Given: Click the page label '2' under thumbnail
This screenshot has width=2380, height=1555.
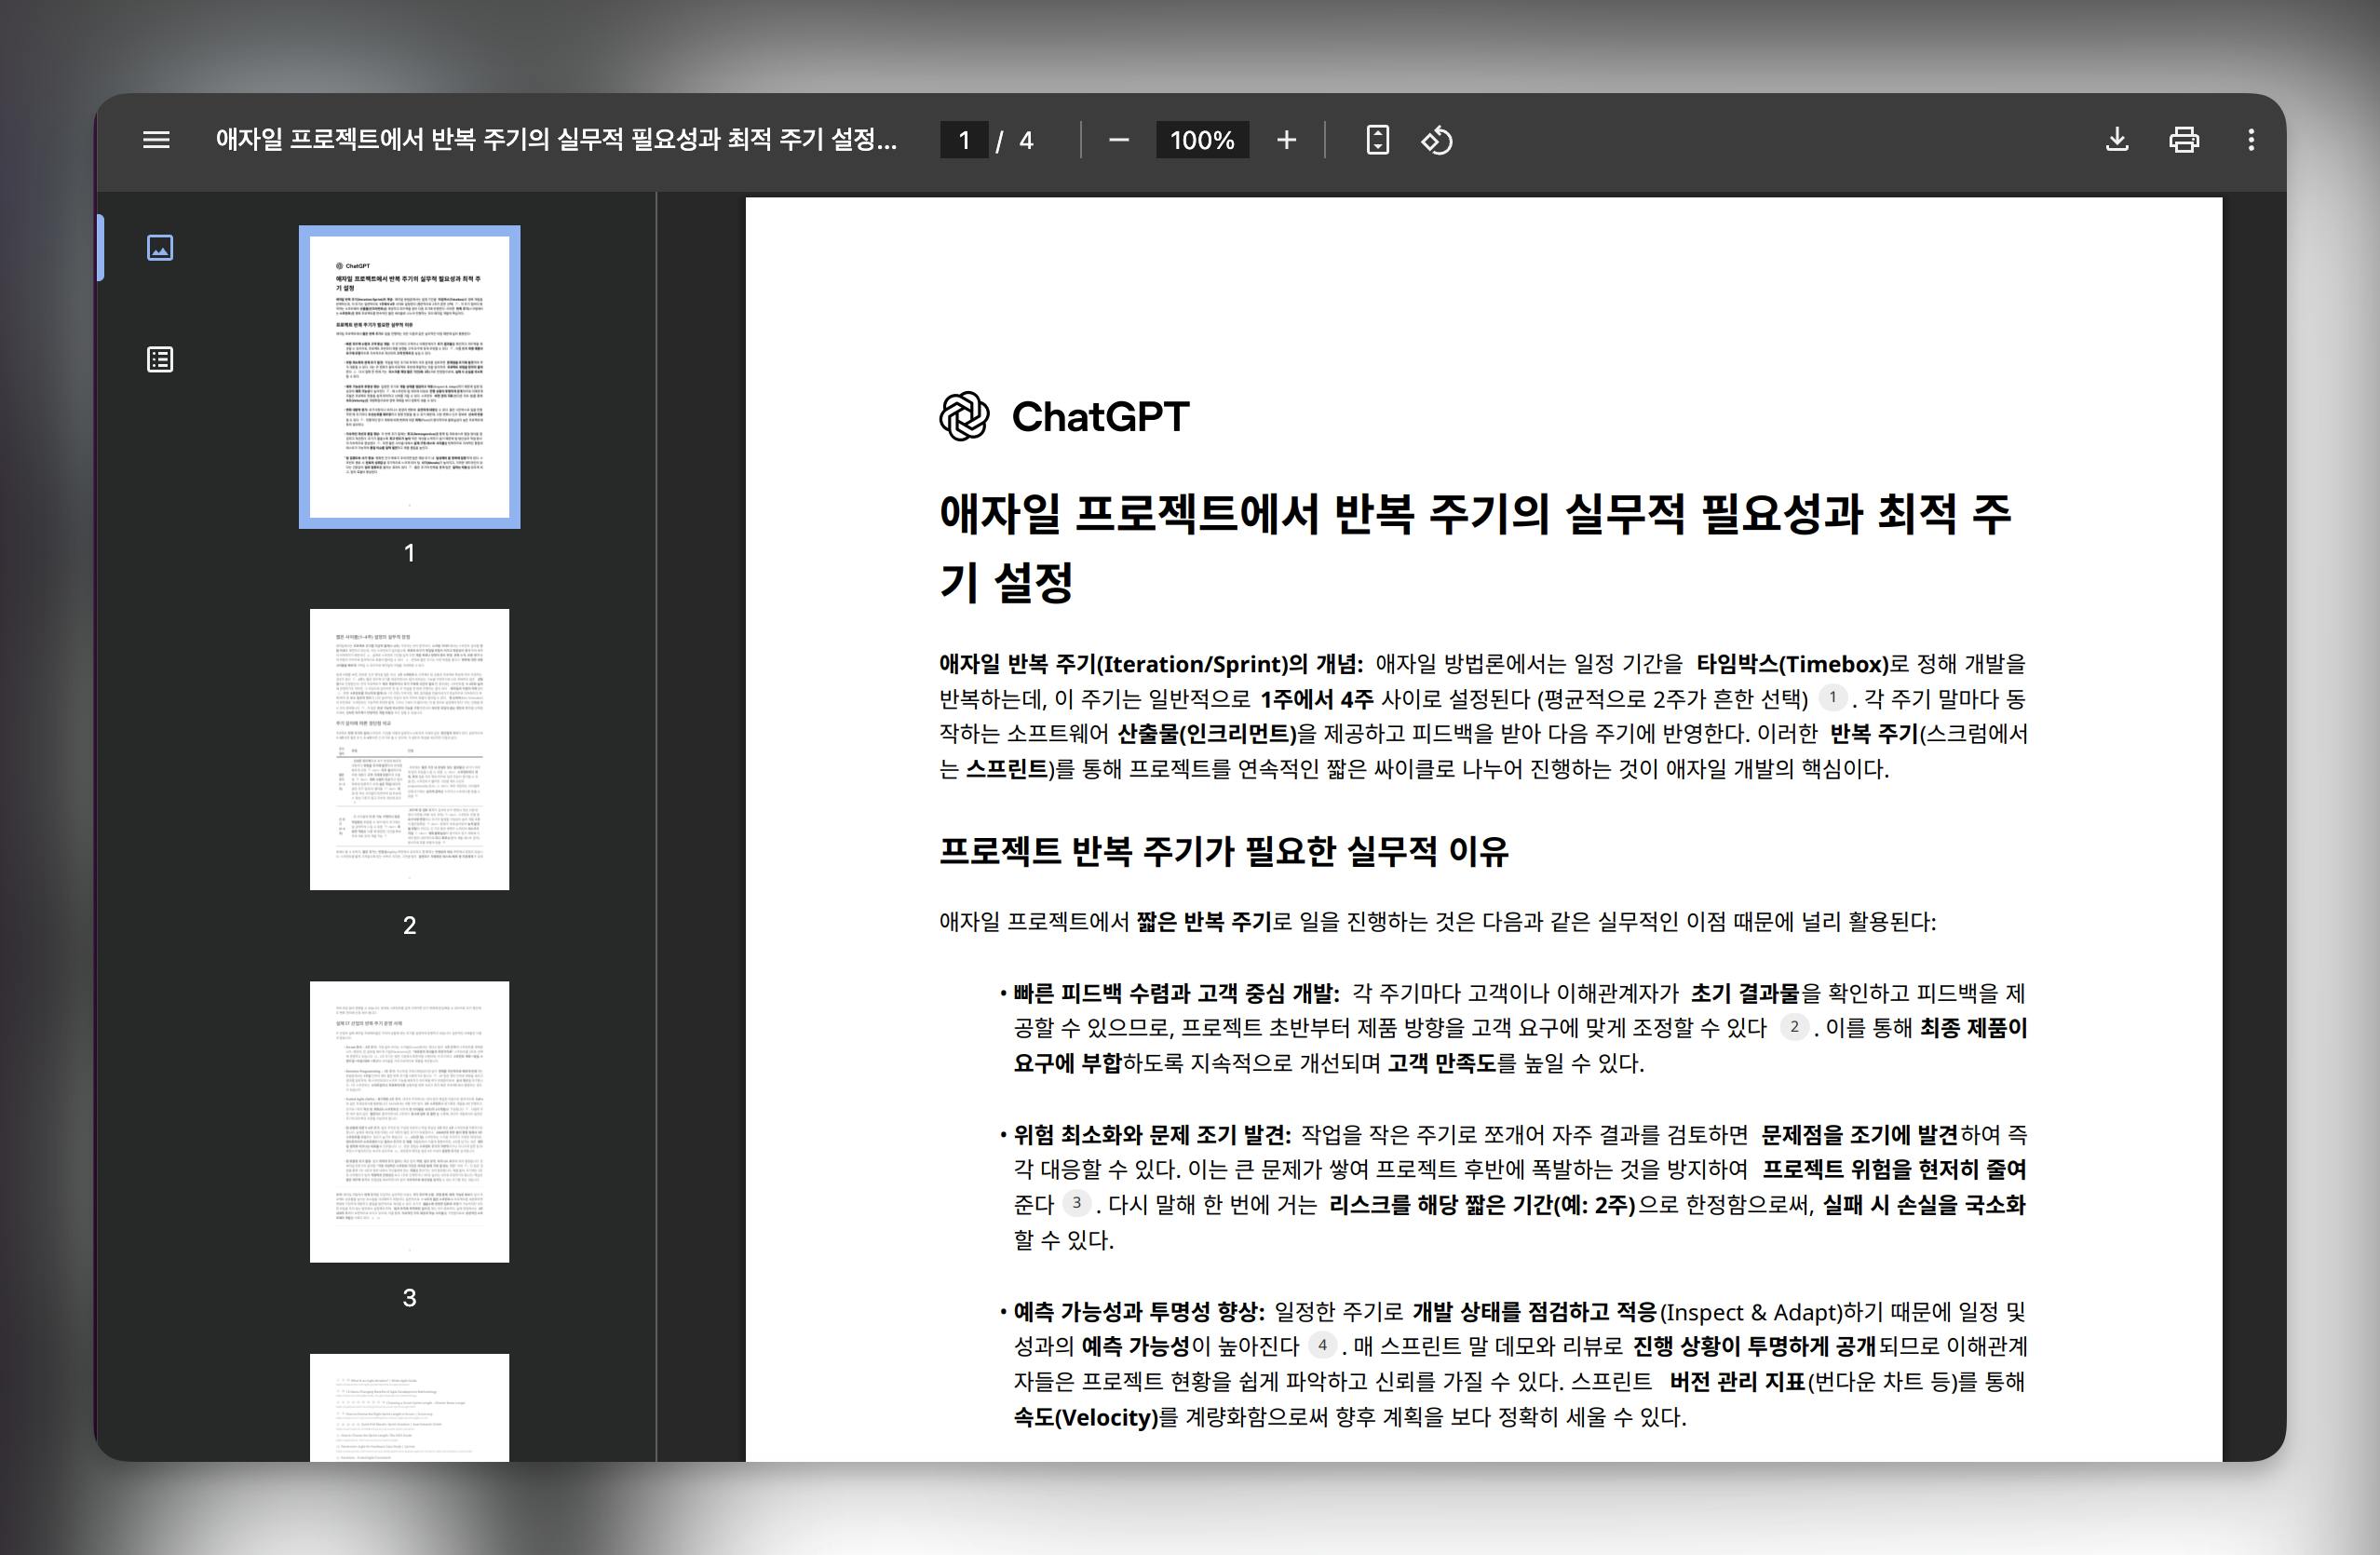Looking at the screenshot, I should pyautogui.click(x=409, y=925).
